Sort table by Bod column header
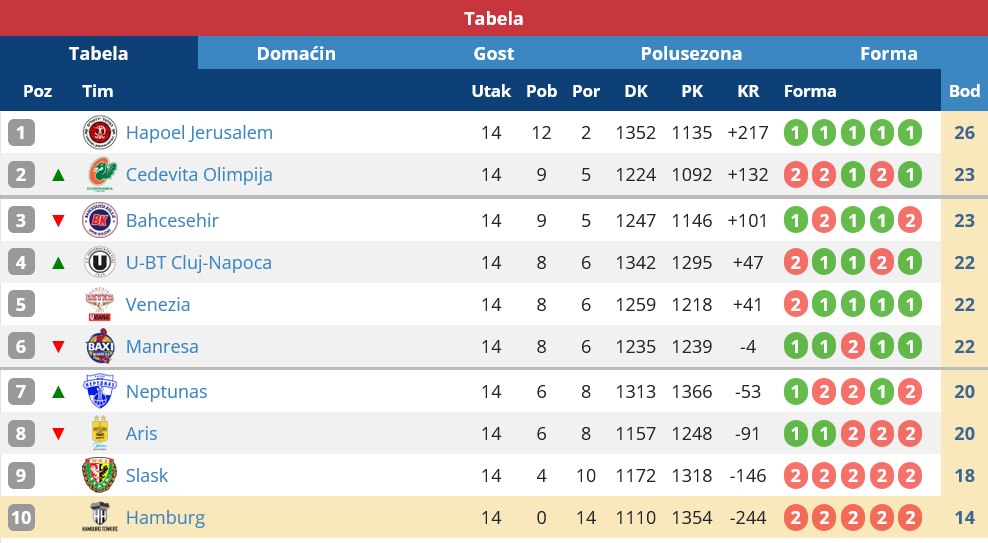 964,91
